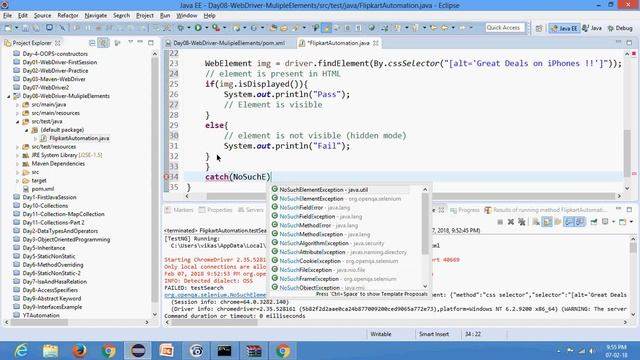Toggle Scroll Lock in the console toolbar
This screenshot has width=640, height=360.
click(x=547, y=222)
